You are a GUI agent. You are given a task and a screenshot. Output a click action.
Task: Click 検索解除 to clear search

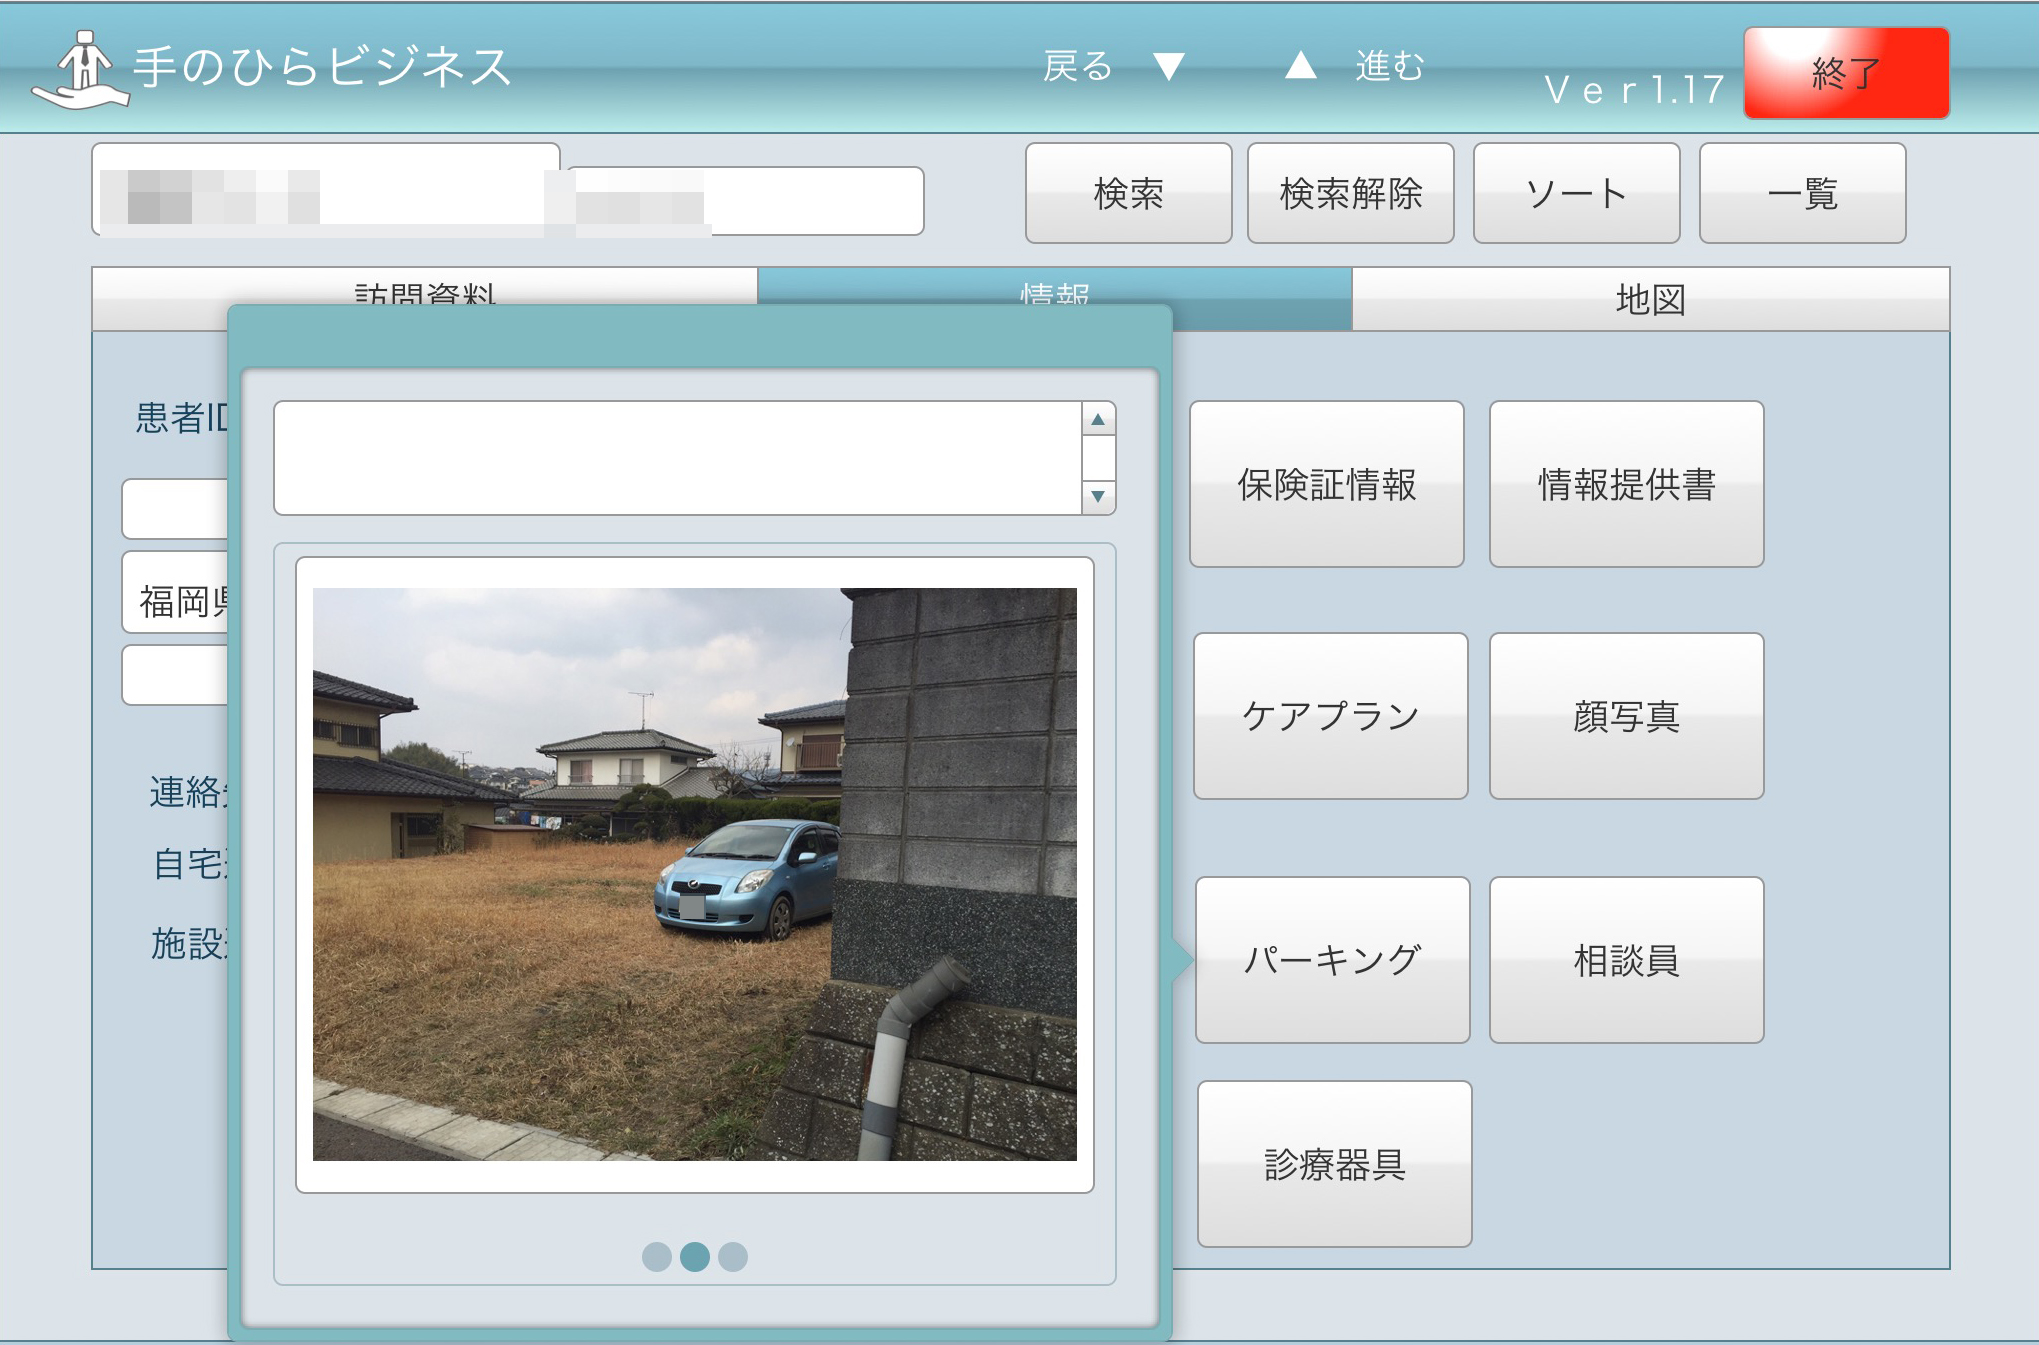coord(1350,193)
